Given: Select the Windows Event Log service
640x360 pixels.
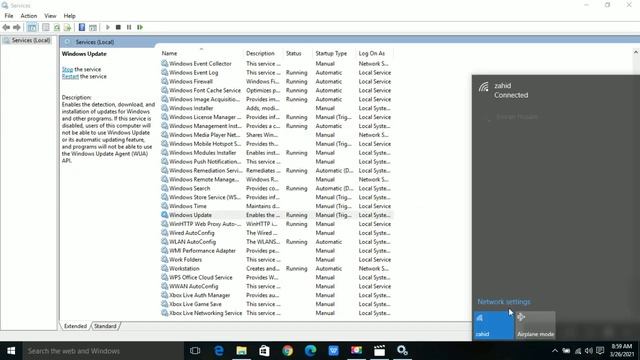Looking at the screenshot, I should click(x=276, y=73).
